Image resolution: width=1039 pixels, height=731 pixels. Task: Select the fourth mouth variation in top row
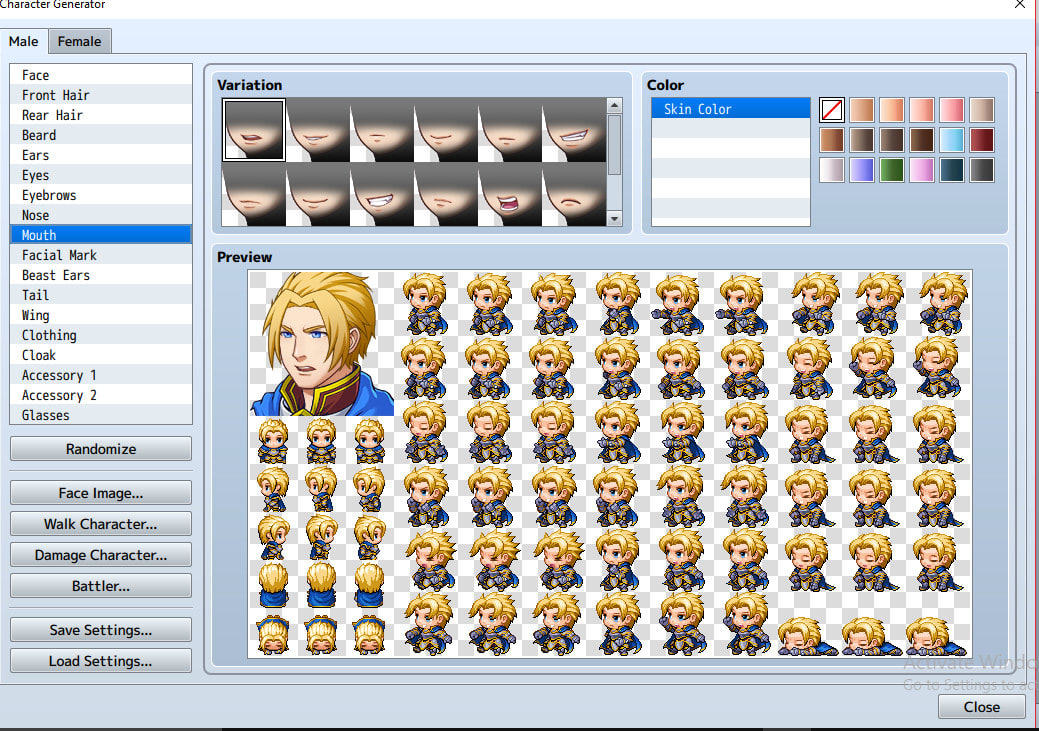(x=446, y=130)
